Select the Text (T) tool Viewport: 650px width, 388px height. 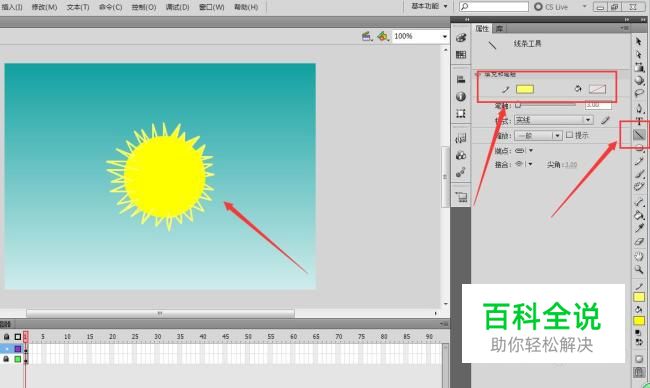point(639,121)
